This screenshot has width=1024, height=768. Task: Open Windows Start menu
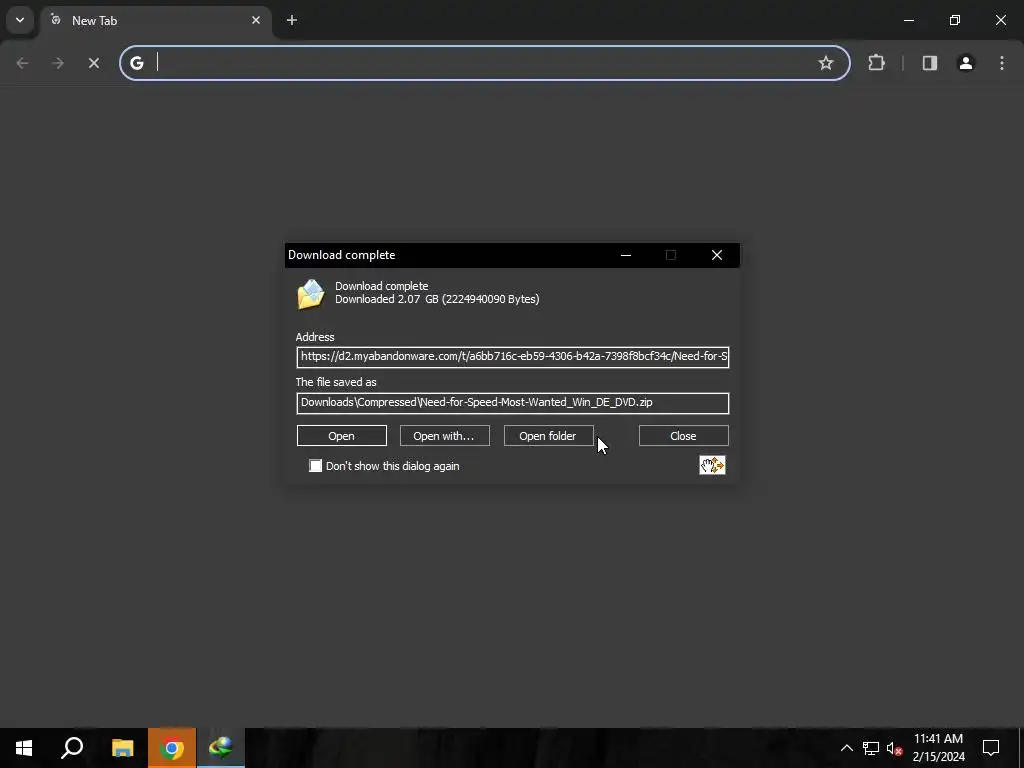[x=24, y=748]
